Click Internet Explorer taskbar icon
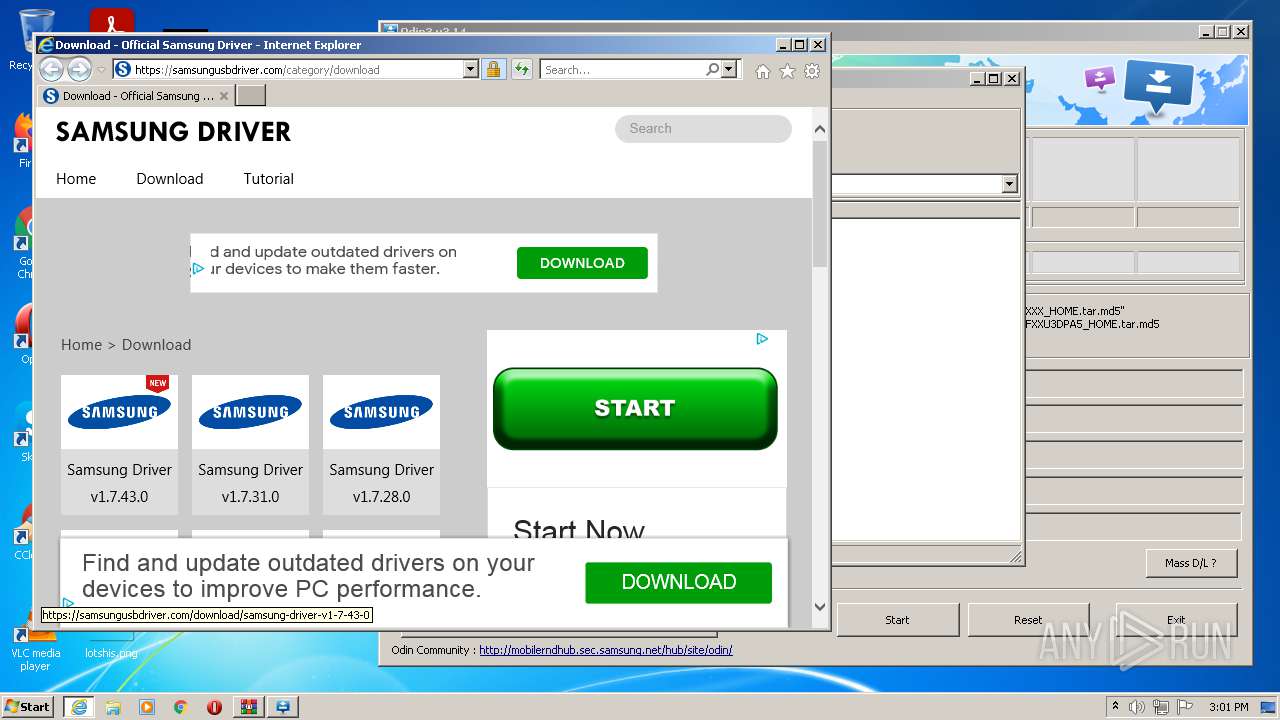 click(x=78, y=706)
